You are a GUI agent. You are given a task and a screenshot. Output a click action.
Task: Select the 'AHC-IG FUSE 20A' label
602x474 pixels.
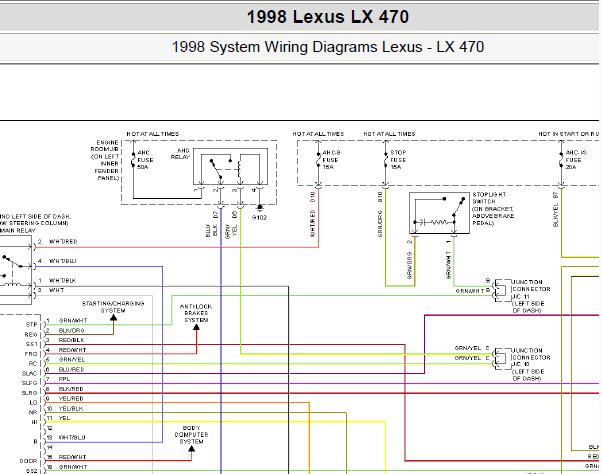pos(576,160)
